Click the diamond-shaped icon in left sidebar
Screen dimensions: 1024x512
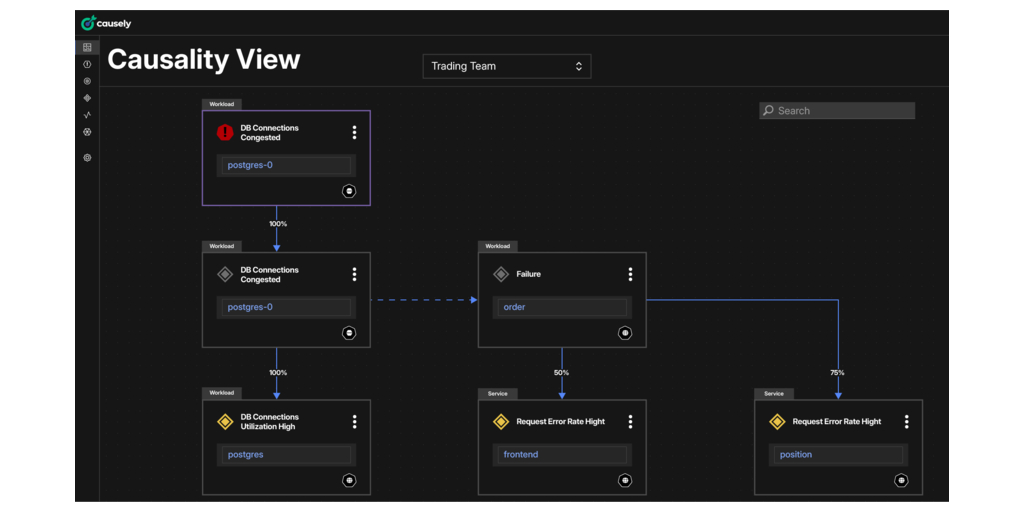(x=87, y=98)
